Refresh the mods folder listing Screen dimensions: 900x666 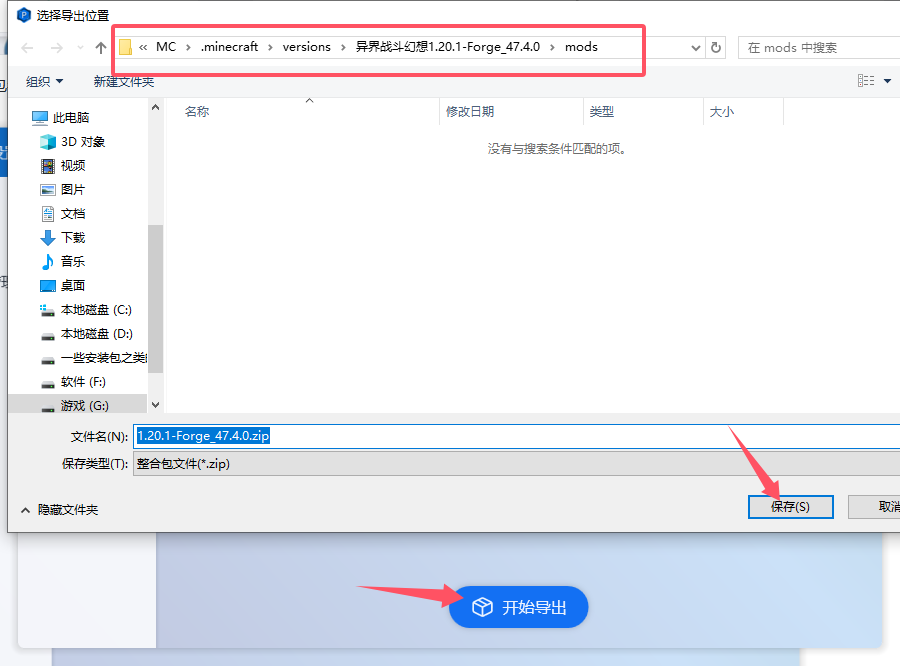click(716, 47)
